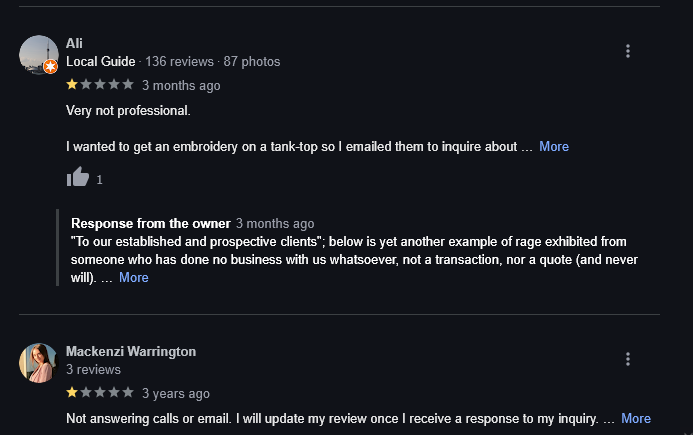Expand Mackenzi Warrington's review with More

(636, 418)
